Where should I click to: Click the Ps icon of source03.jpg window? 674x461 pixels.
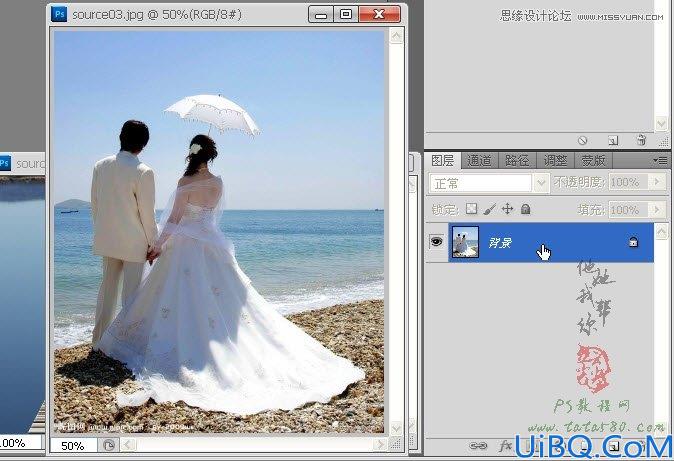(59, 14)
